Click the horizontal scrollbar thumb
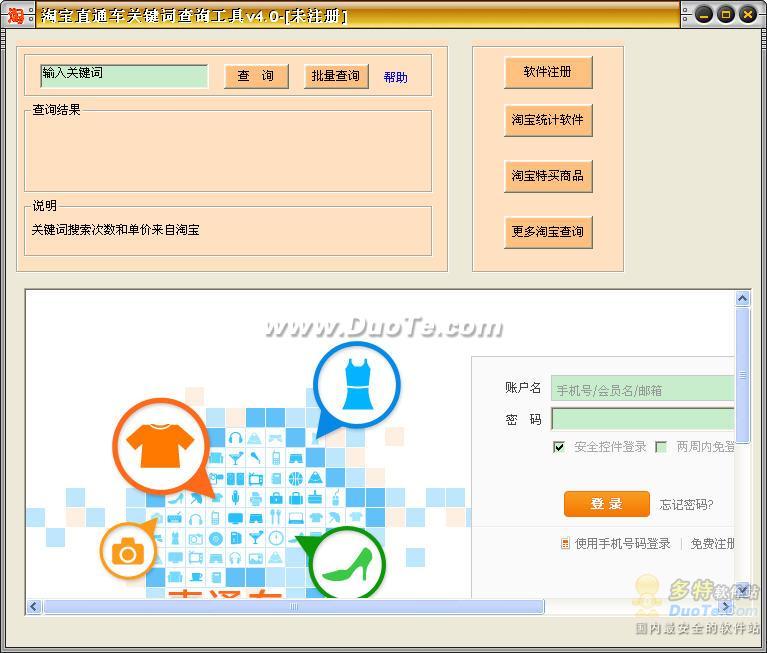Image resolution: width=767 pixels, height=653 pixels. coord(293,607)
